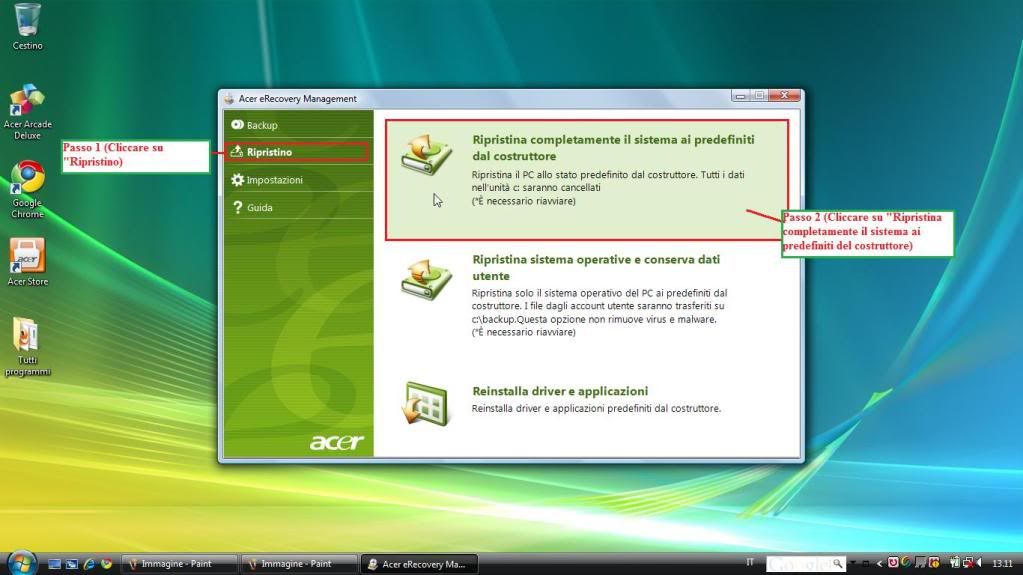Click the power plug battery tray icon
The height and width of the screenshot is (575, 1023).
(955, 563)
